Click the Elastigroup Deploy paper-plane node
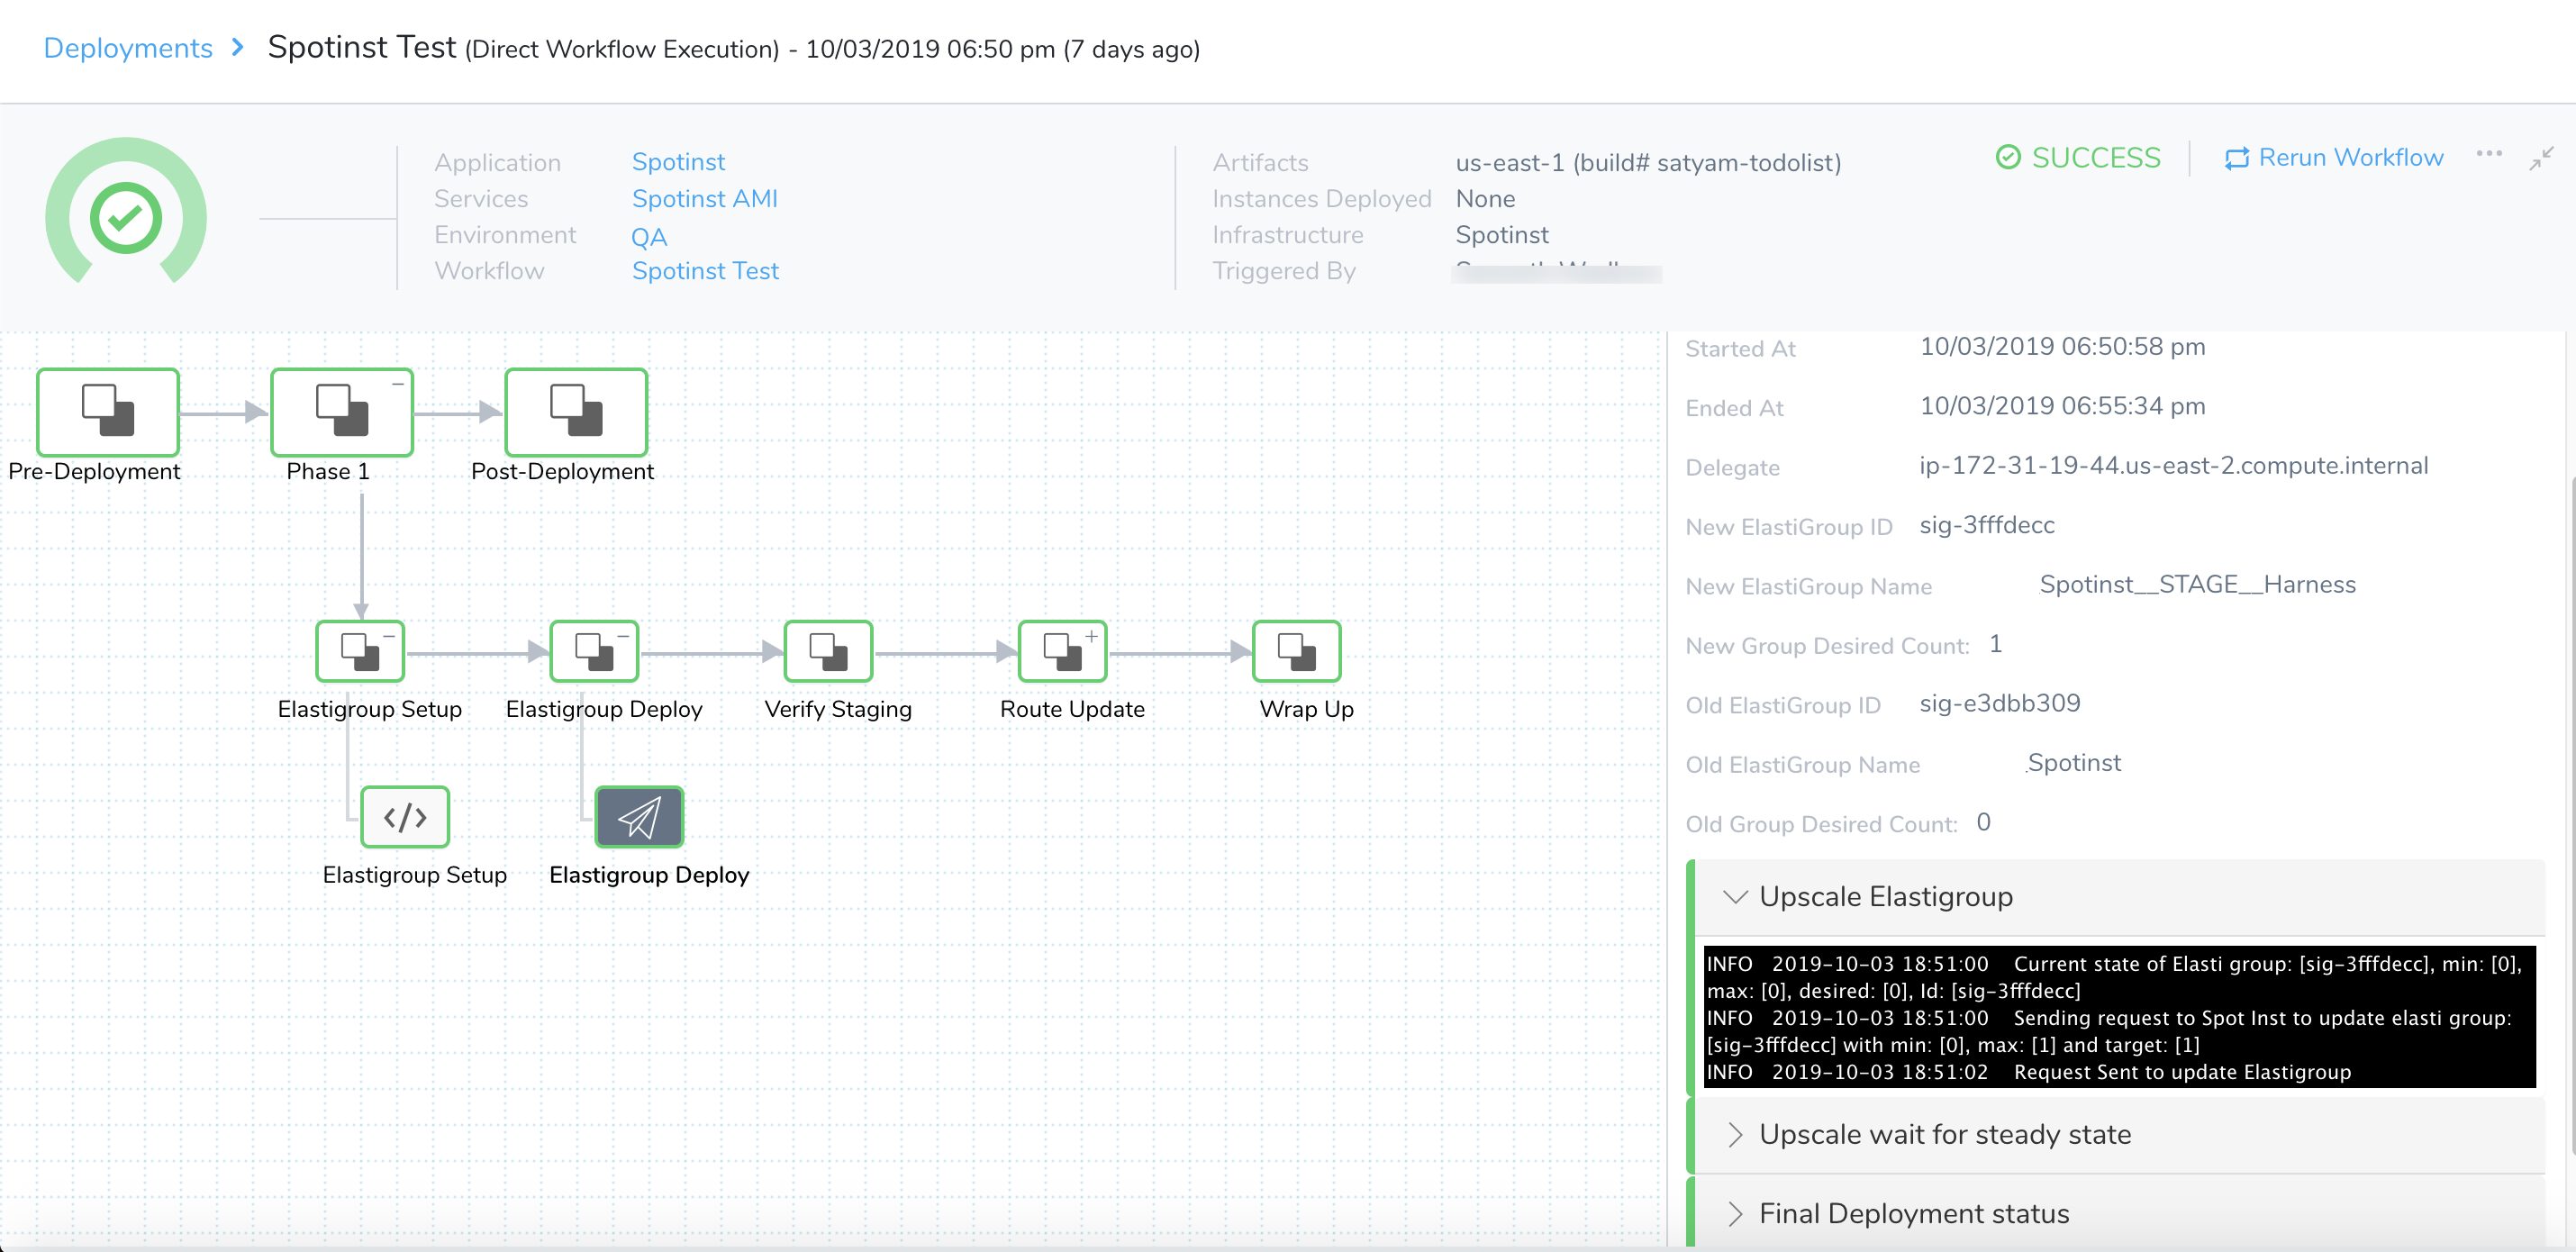 639,817
